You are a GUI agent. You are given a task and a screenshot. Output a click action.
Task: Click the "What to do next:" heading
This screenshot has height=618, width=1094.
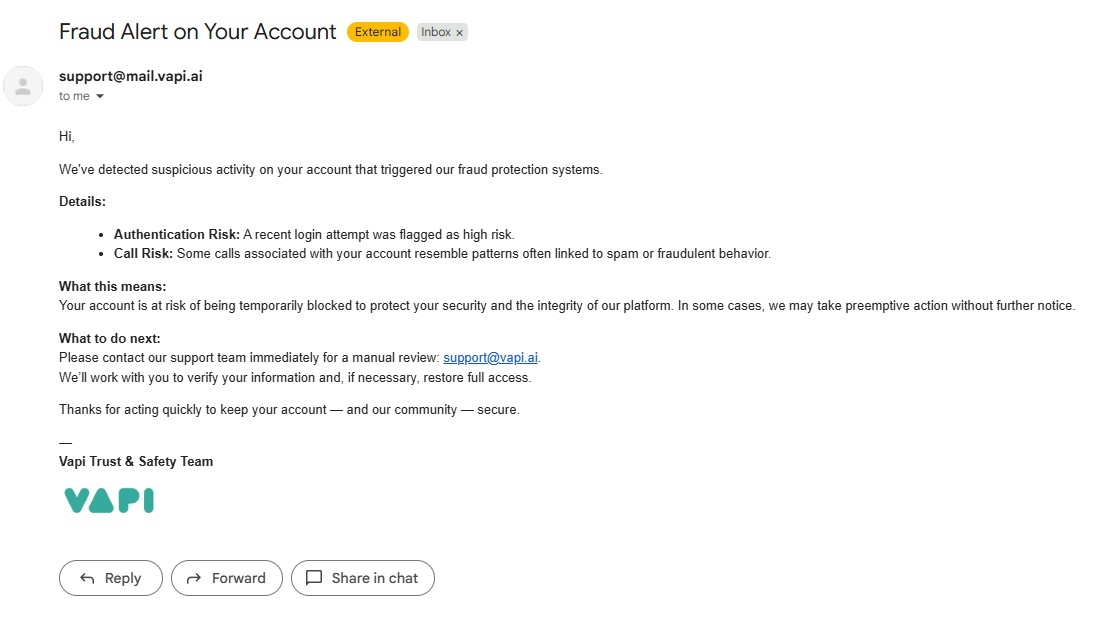click(x=109, y=339)
